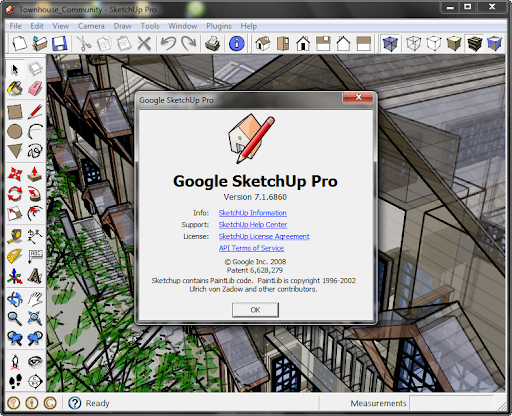Image resolution: width=512 pixels, height=416 pixels.
Task: Open the Camera menu
Action: click(91, 26)
